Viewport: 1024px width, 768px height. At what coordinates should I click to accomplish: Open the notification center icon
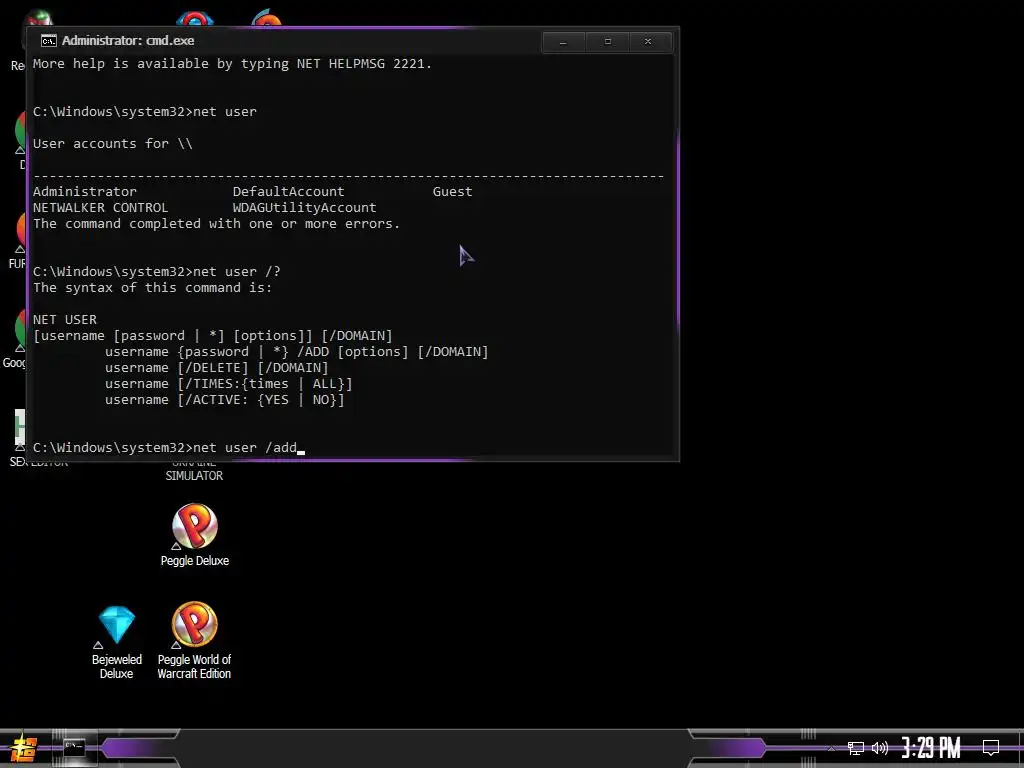click(991, 748)
